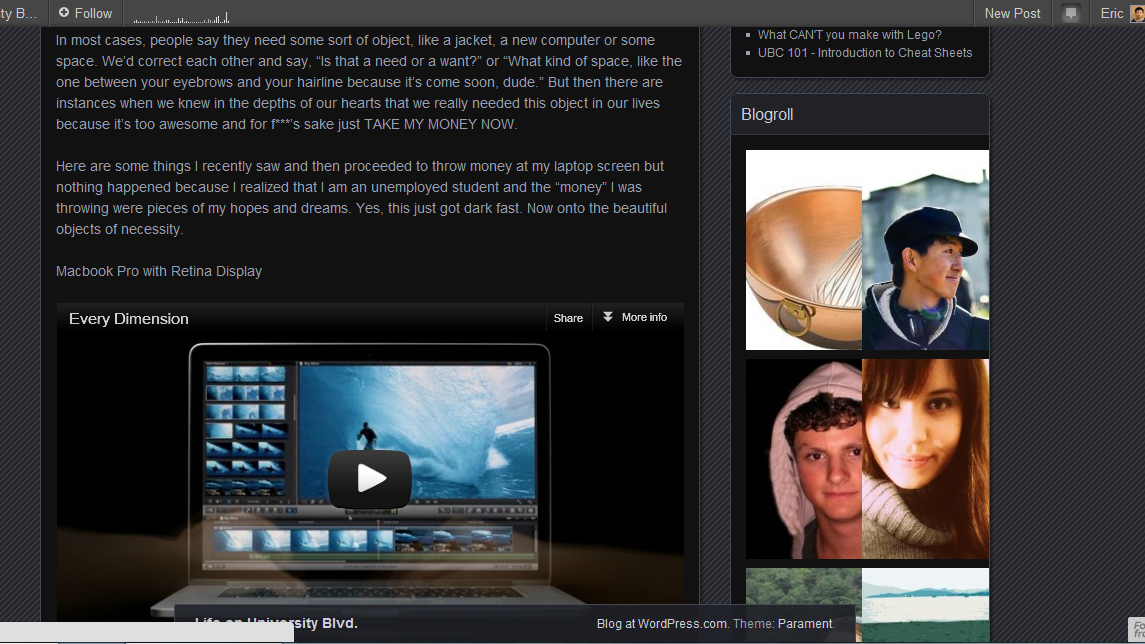The image size is (1145, 644).
Task: Click the Follow plus icon in admin bar
Action: 64,13
